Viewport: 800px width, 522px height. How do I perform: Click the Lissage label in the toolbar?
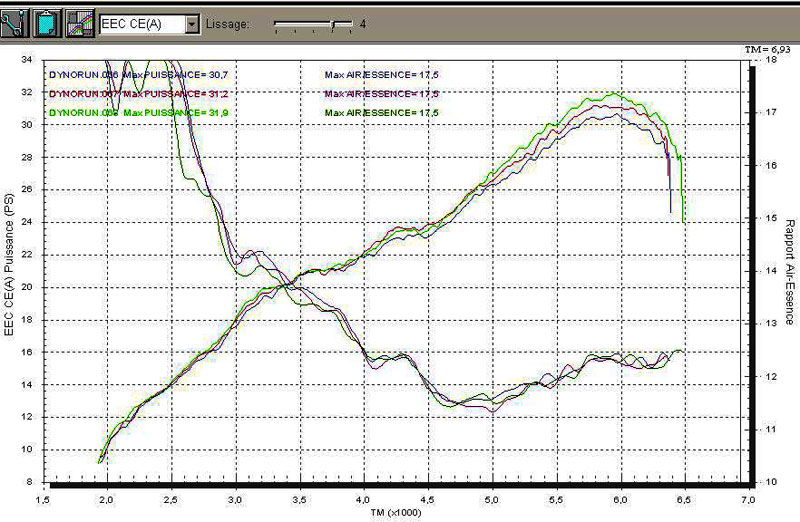(226, 22)
